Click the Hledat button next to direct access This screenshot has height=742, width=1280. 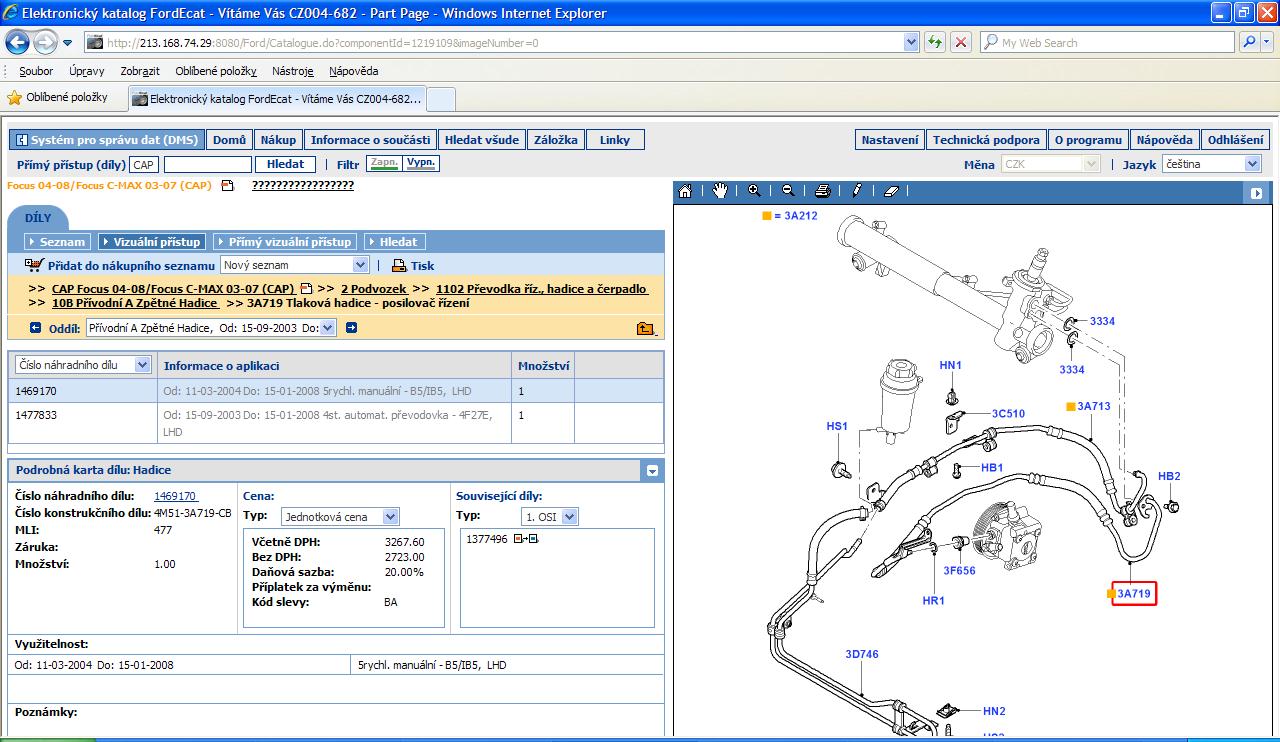click(x=285, y=164)
